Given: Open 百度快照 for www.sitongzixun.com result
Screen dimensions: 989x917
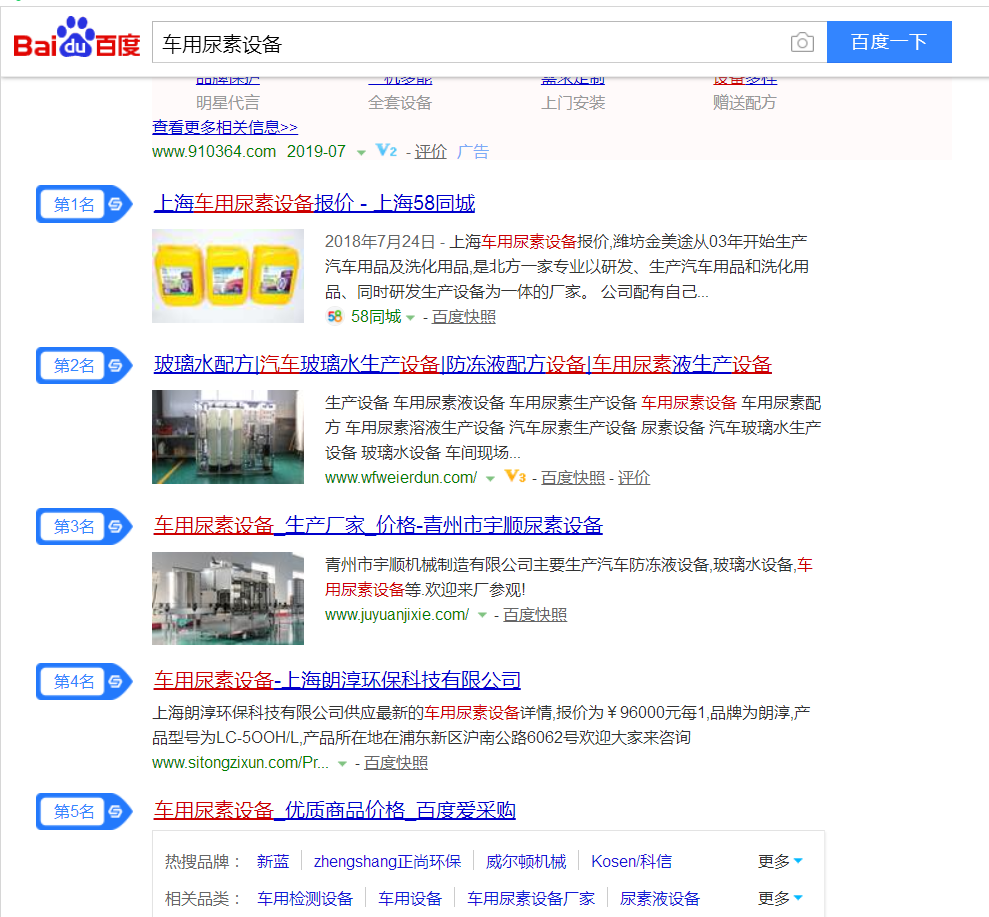Looking at the screenshot, I should point(395,762).
